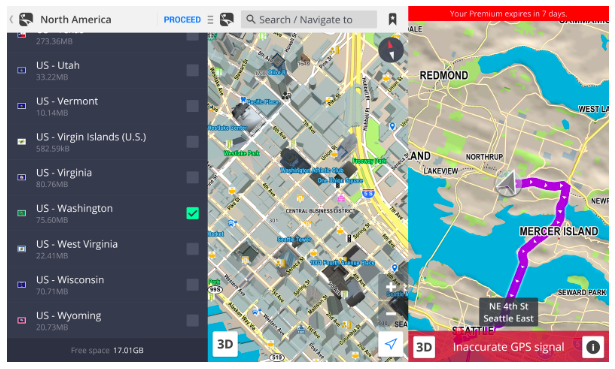Image resolution: width=615 pixels, height=369 pixels.
Task: Uncheck the US - Washington checkbox
Action: click(193, 213)
